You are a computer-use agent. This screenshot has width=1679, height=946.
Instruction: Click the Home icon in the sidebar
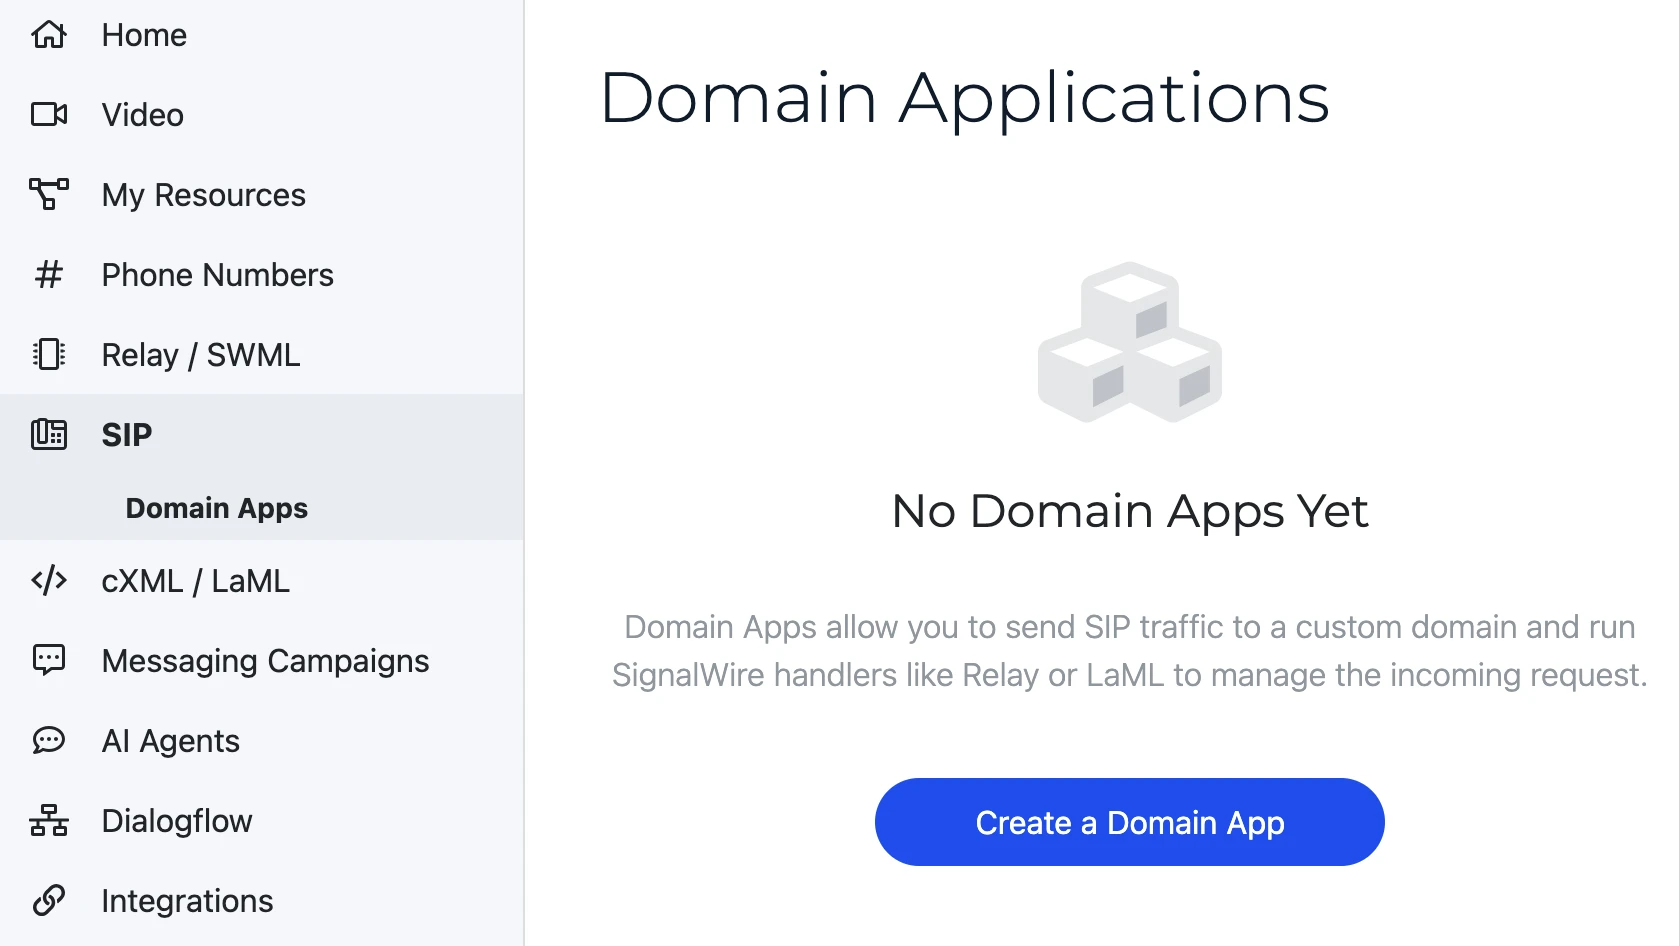point(48,34)
